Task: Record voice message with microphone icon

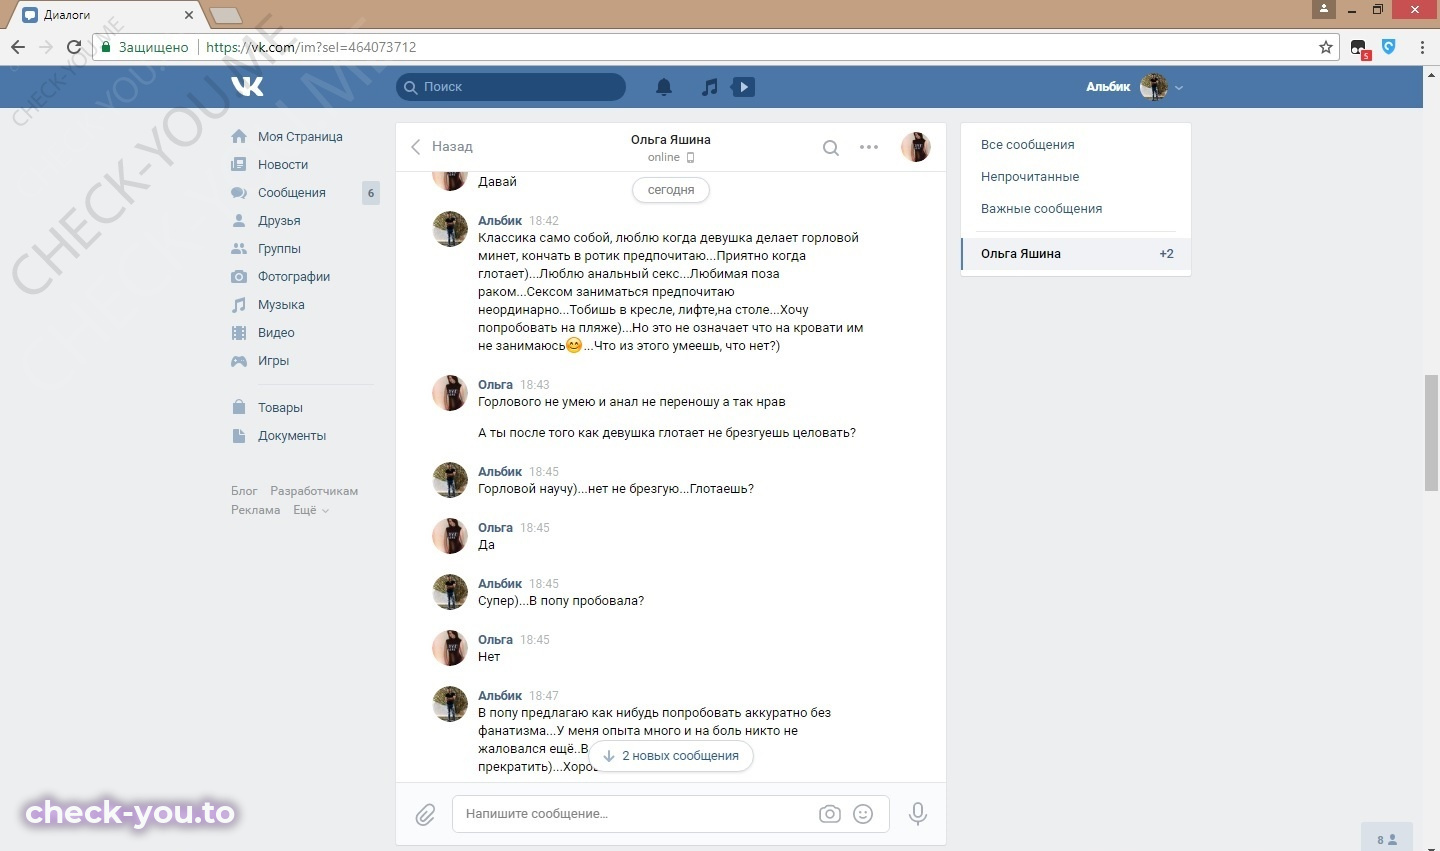Action: [917, 814]
